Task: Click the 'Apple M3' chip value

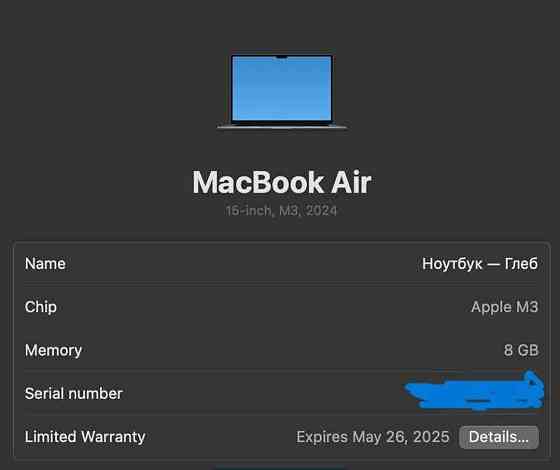Action: (504, 307)
